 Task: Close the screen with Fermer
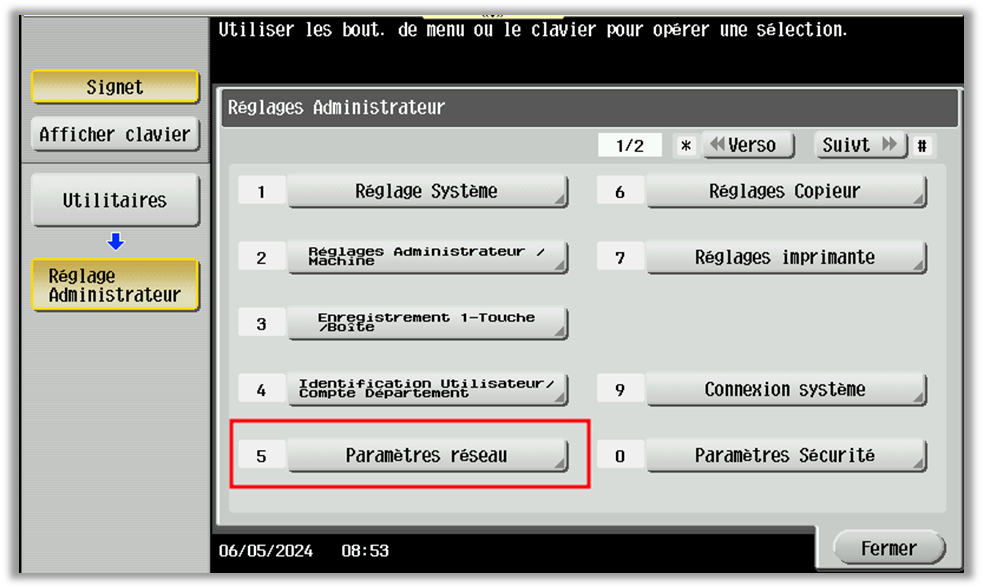888,547
